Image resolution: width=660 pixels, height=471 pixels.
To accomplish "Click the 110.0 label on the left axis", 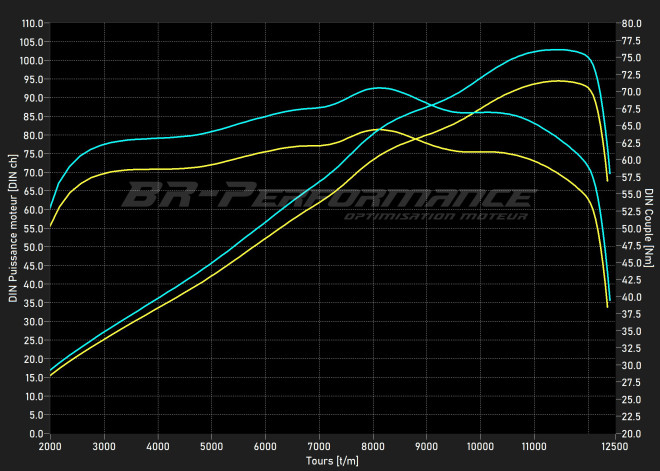I will pyautogui.click(x=32, y=23).
